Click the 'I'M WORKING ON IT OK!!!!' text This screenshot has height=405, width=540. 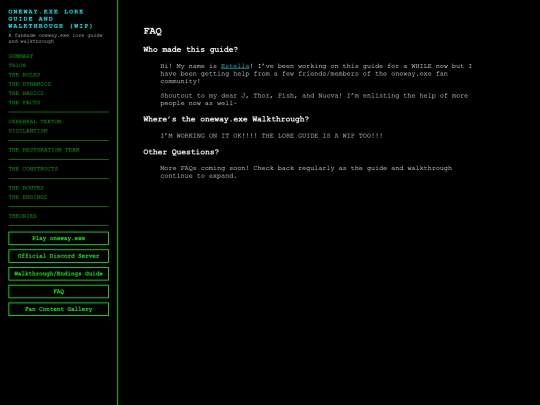(271, 136)
